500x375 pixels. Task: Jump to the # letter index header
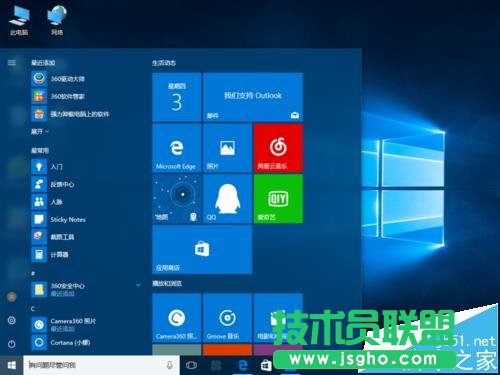point(33,273)
